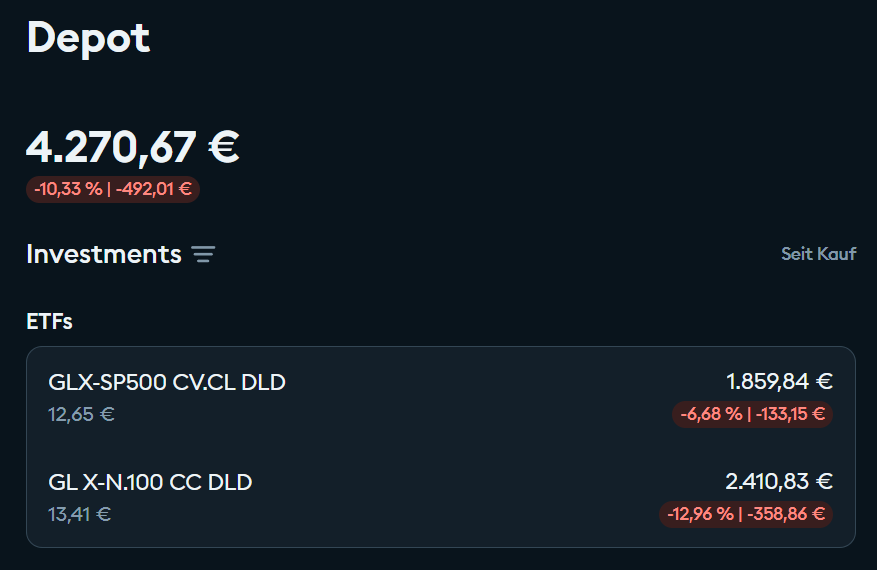This screenshot has width=877, height=570.
Task: Select the total depot value 4.270,67
Action: click(x=111, y=147)
